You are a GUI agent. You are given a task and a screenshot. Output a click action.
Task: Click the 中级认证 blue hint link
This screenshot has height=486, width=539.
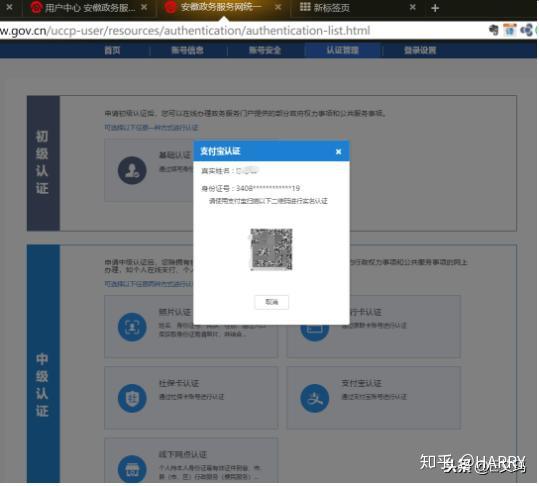(x=148, y=284)
